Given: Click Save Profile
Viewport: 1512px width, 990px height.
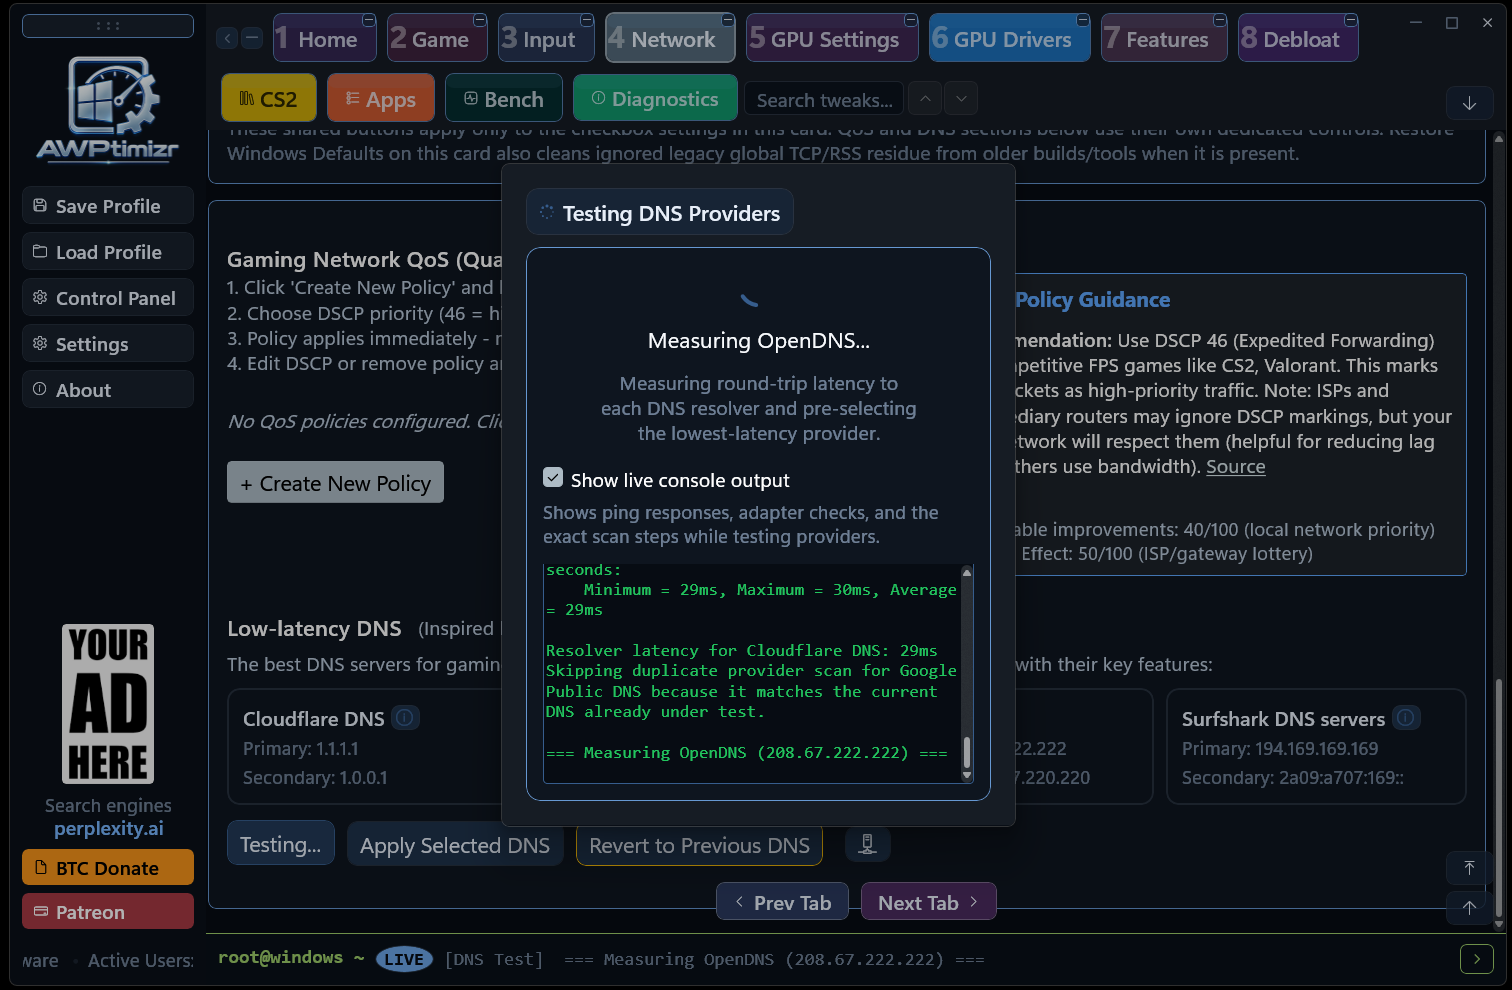Looking at the screenshot, I should 108,205.
